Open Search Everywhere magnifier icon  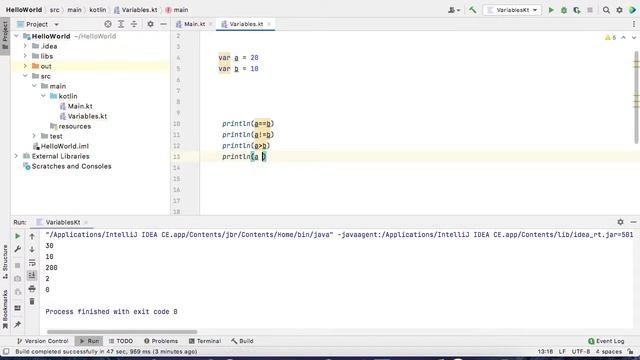(606, 10)
